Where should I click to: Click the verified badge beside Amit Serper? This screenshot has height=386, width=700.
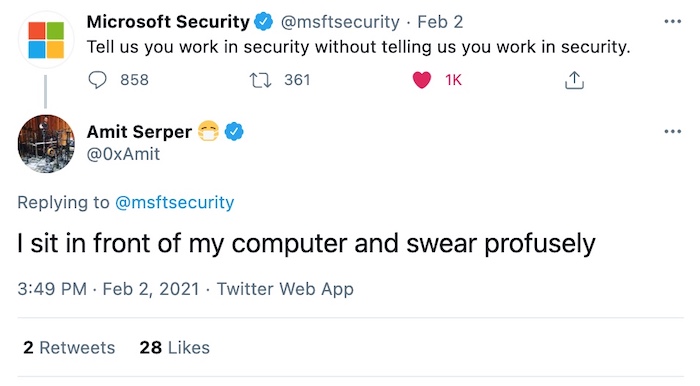click(x=234, y=132)
